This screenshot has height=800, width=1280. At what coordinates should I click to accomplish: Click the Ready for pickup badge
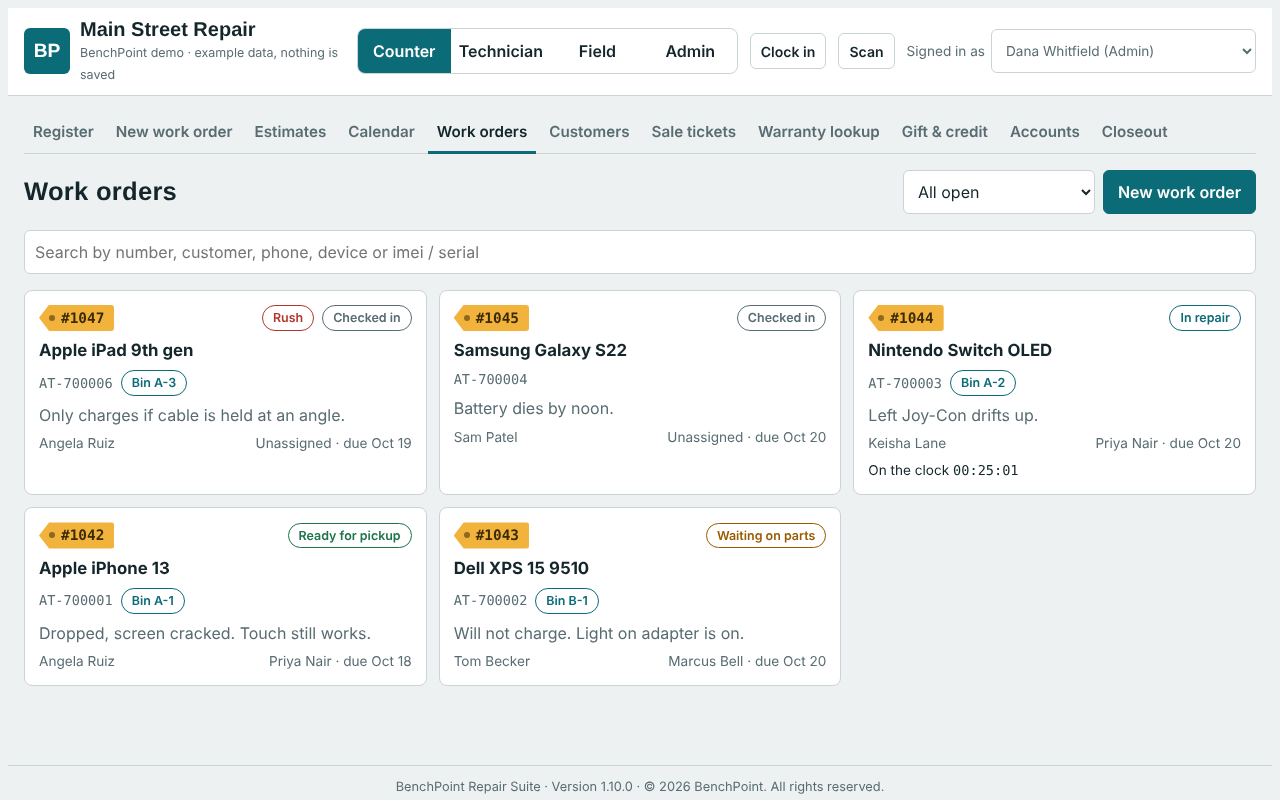coord(349,536)
